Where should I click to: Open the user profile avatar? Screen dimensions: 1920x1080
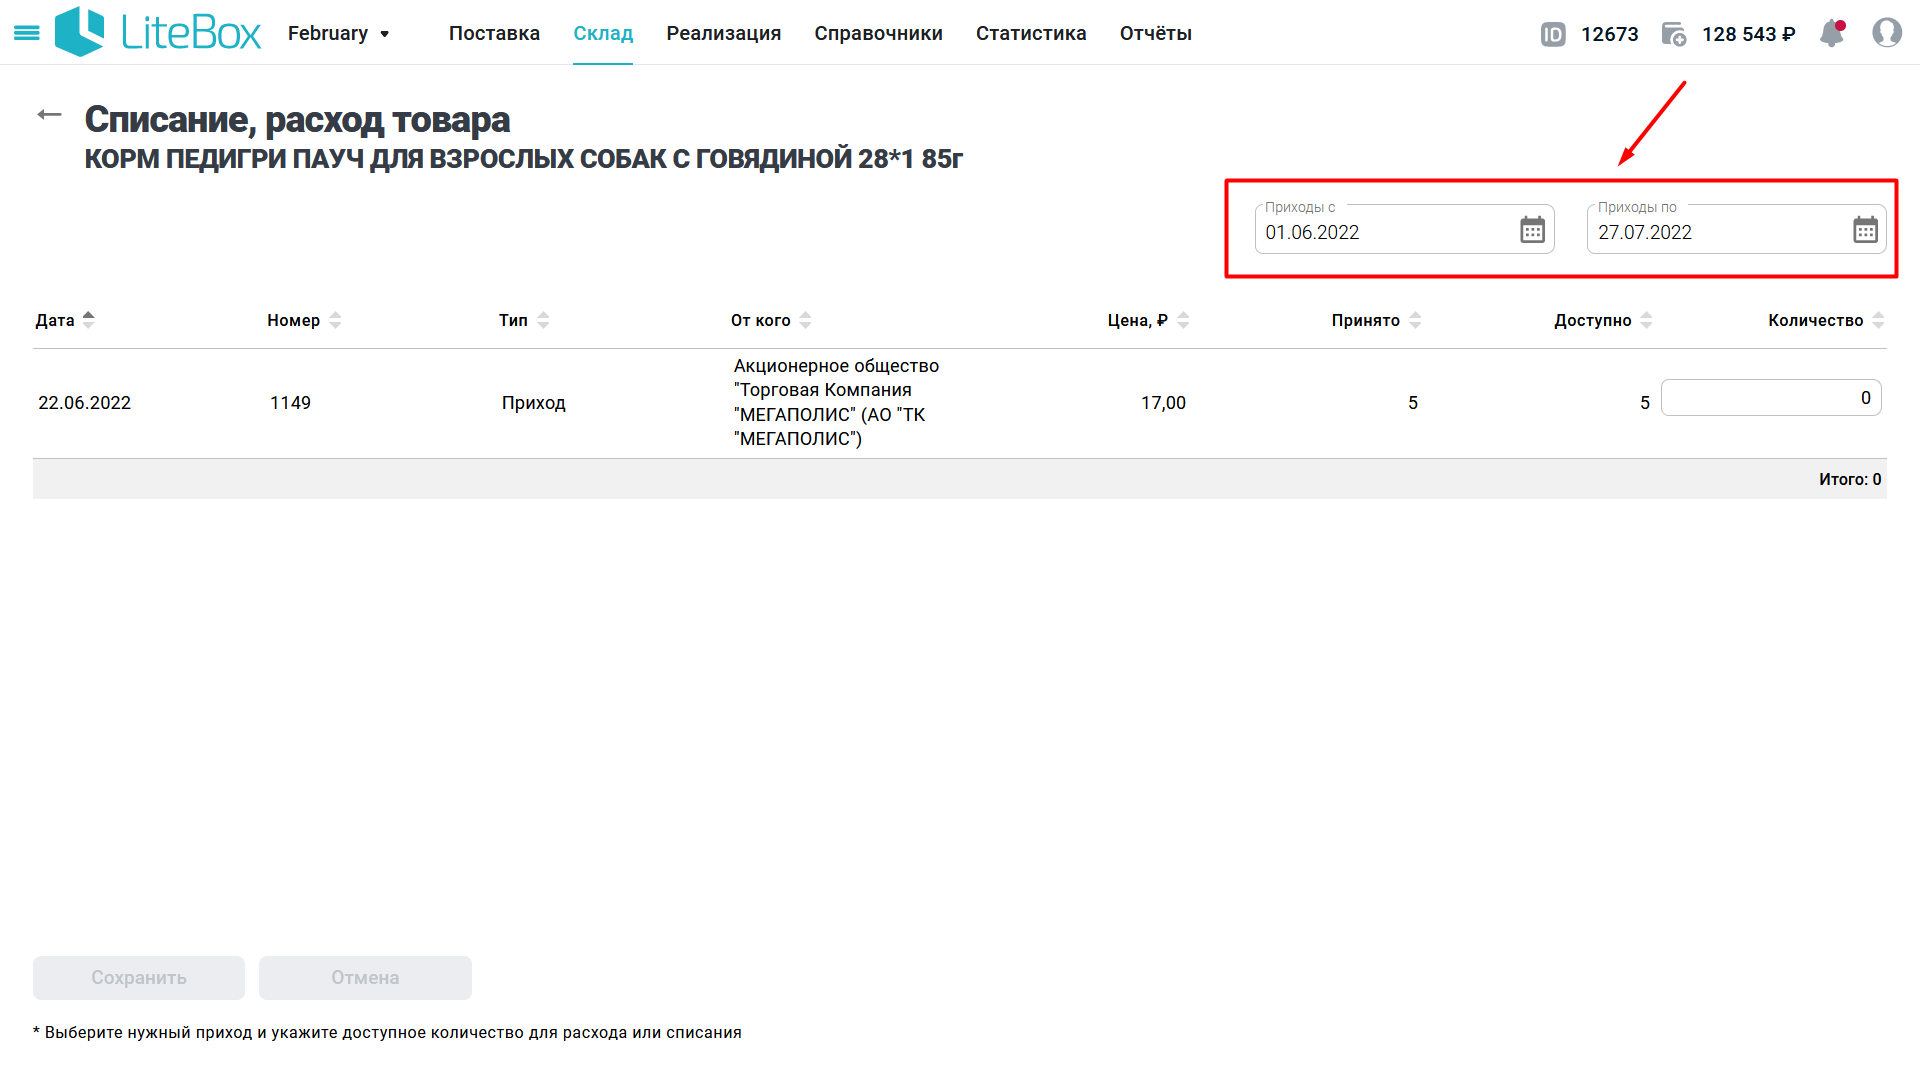[x=1887, y=33]
